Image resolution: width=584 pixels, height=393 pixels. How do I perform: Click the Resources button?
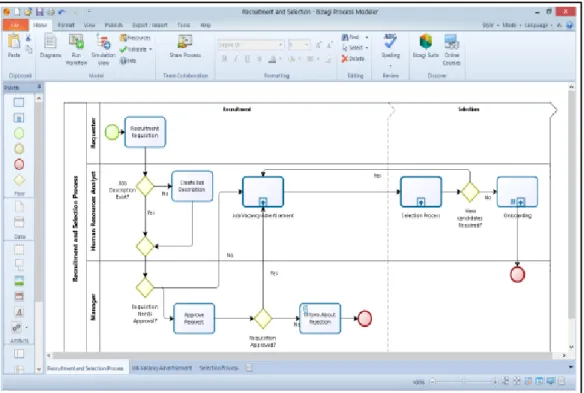coord(135,38)
